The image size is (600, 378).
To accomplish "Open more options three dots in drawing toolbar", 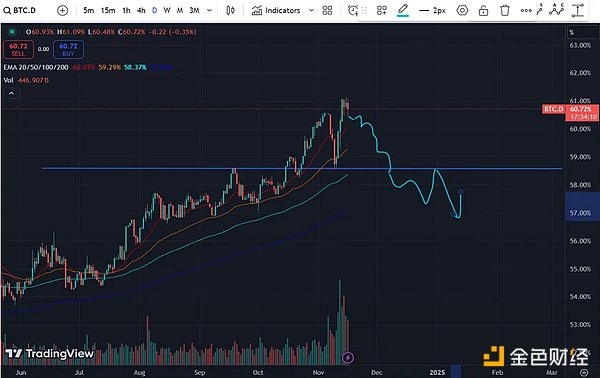I will tap(526, 10).
